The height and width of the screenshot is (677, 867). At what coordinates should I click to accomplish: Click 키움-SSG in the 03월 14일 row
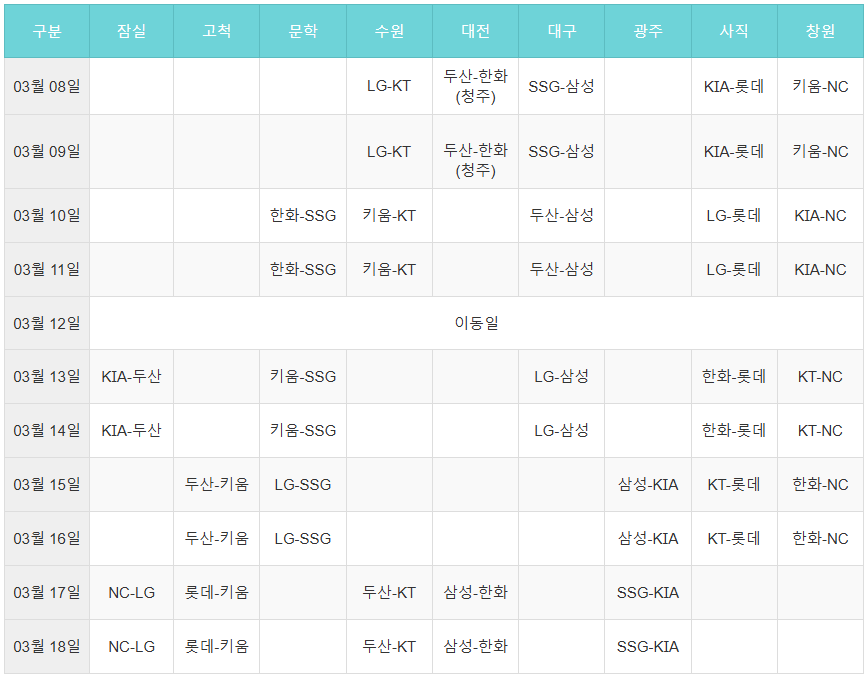(303, 430)
